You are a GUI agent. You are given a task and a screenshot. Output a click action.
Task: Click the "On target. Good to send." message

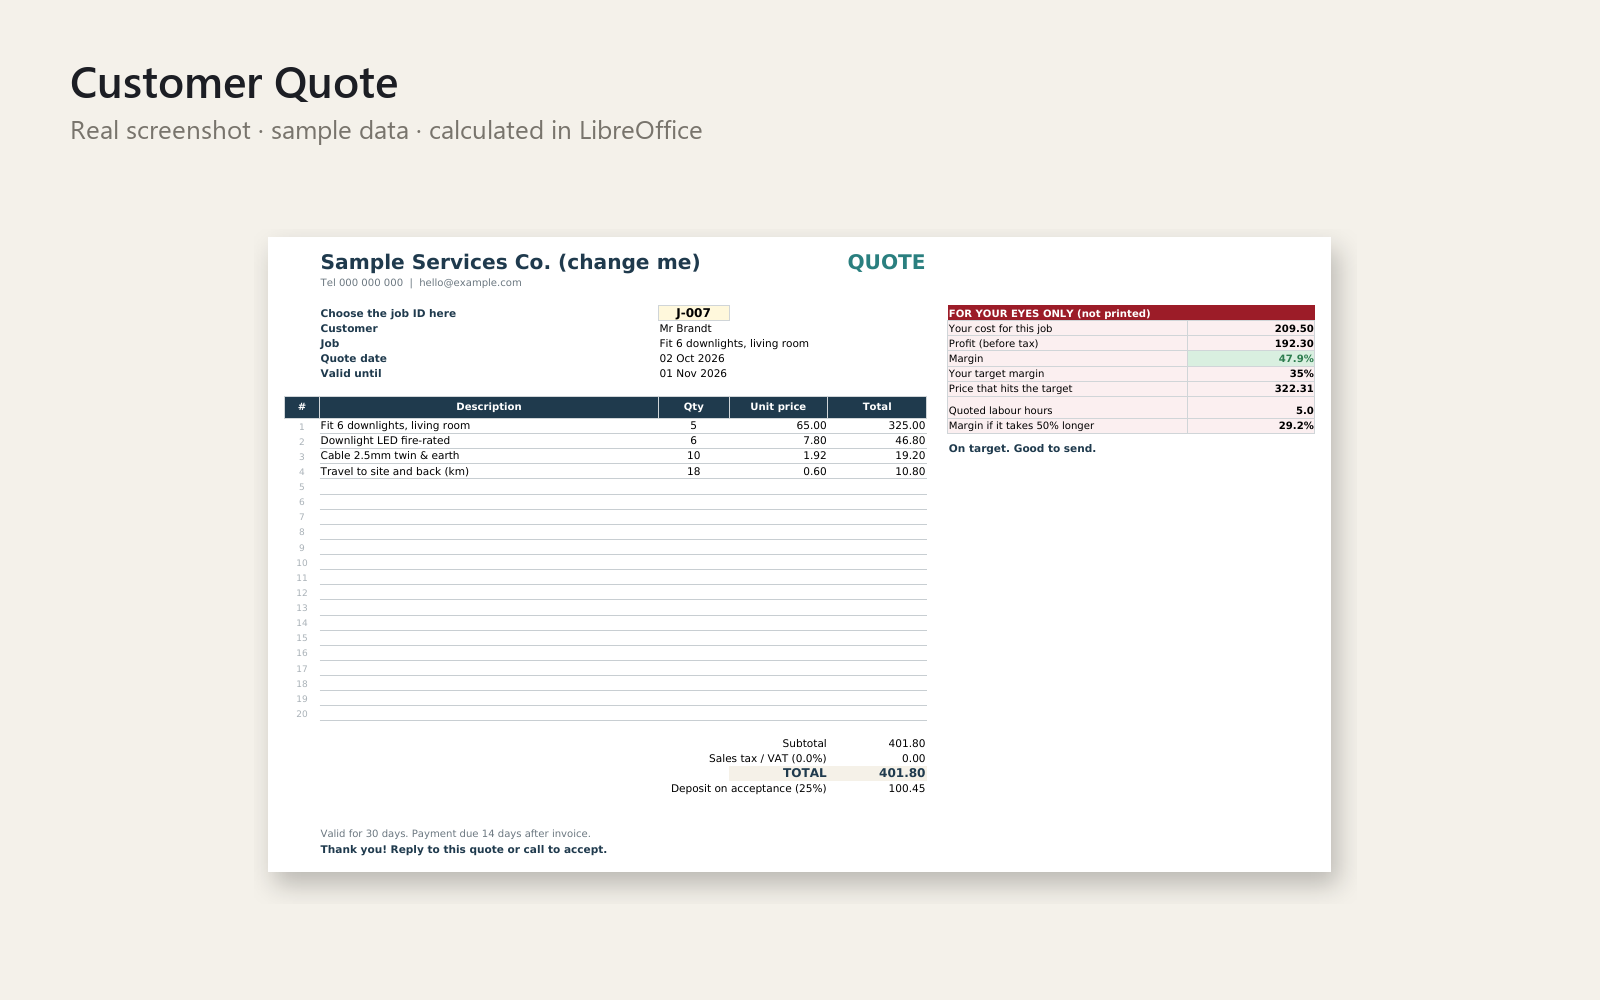click(1022, 448)
